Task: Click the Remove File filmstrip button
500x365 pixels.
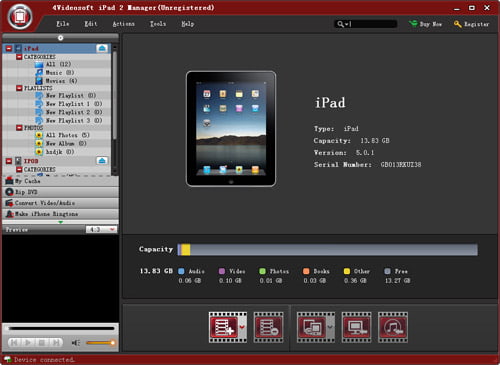Action: 268,327
